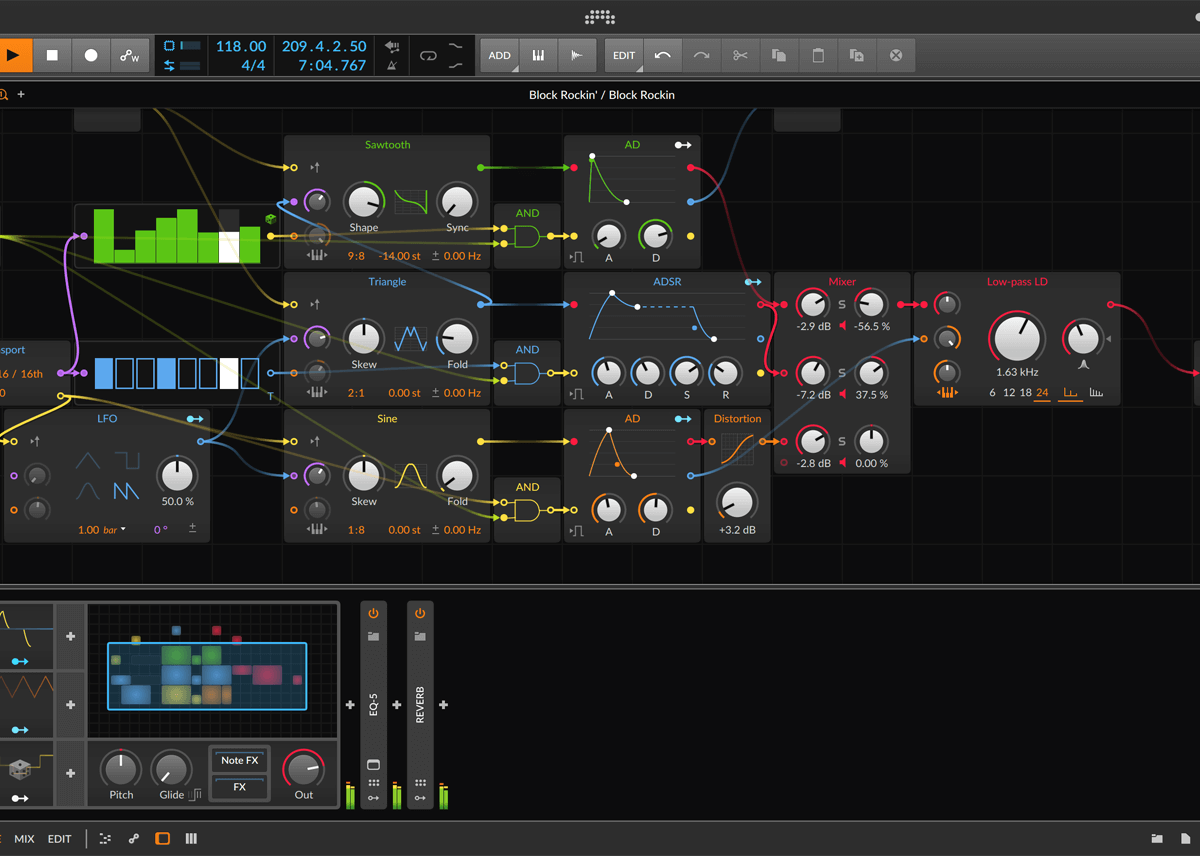Toggle the metronome icon
Screen dimensions: 1200x856
392,66
